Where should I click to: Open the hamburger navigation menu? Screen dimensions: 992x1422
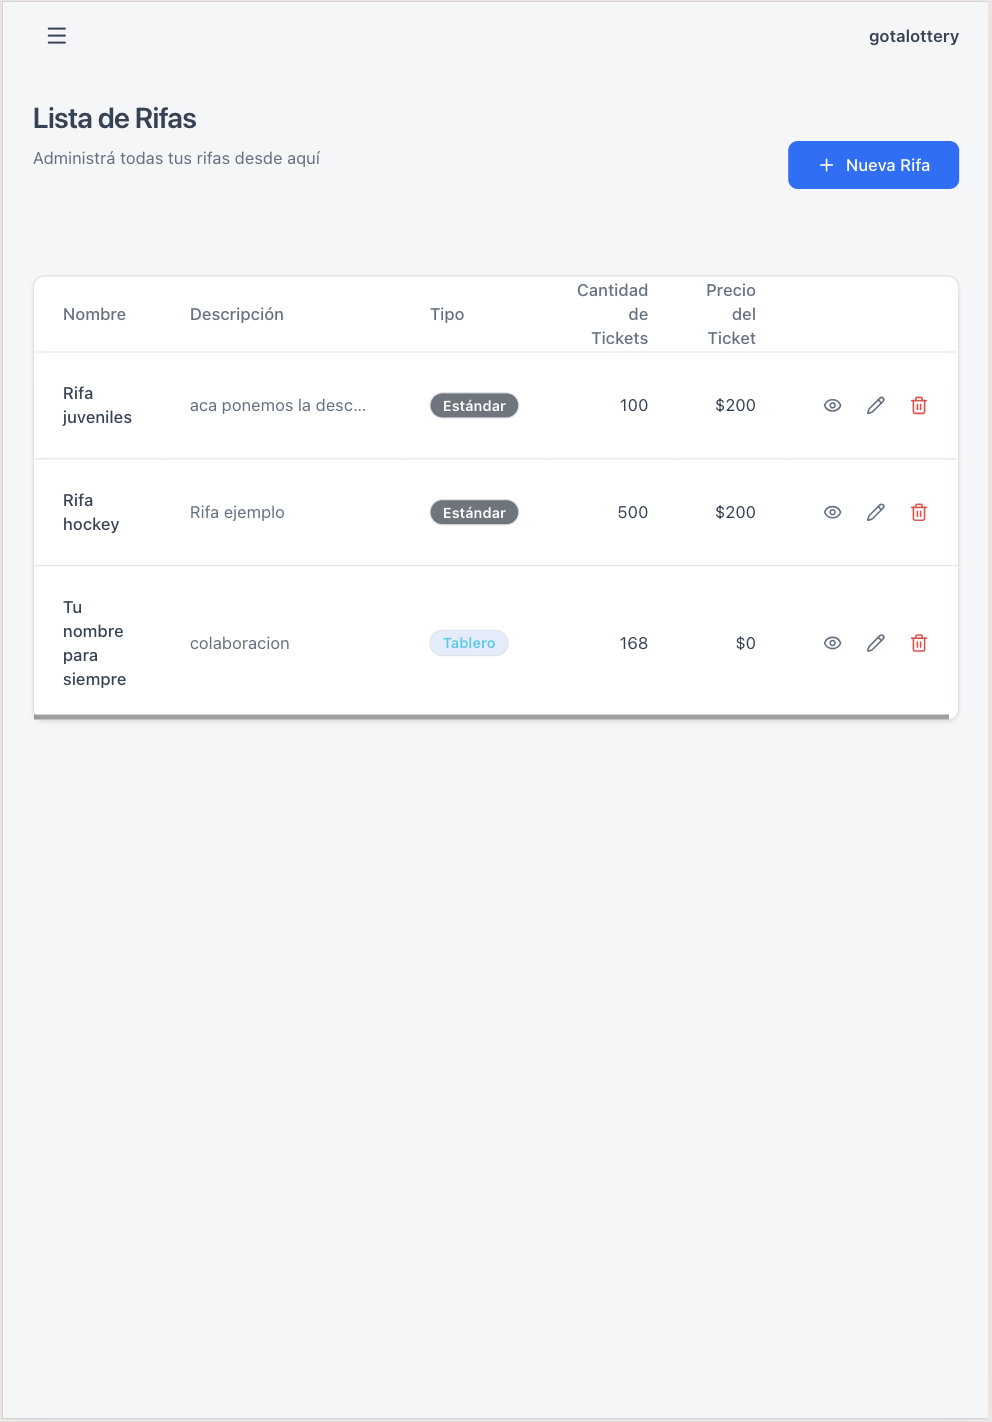(x=57, y=36)
